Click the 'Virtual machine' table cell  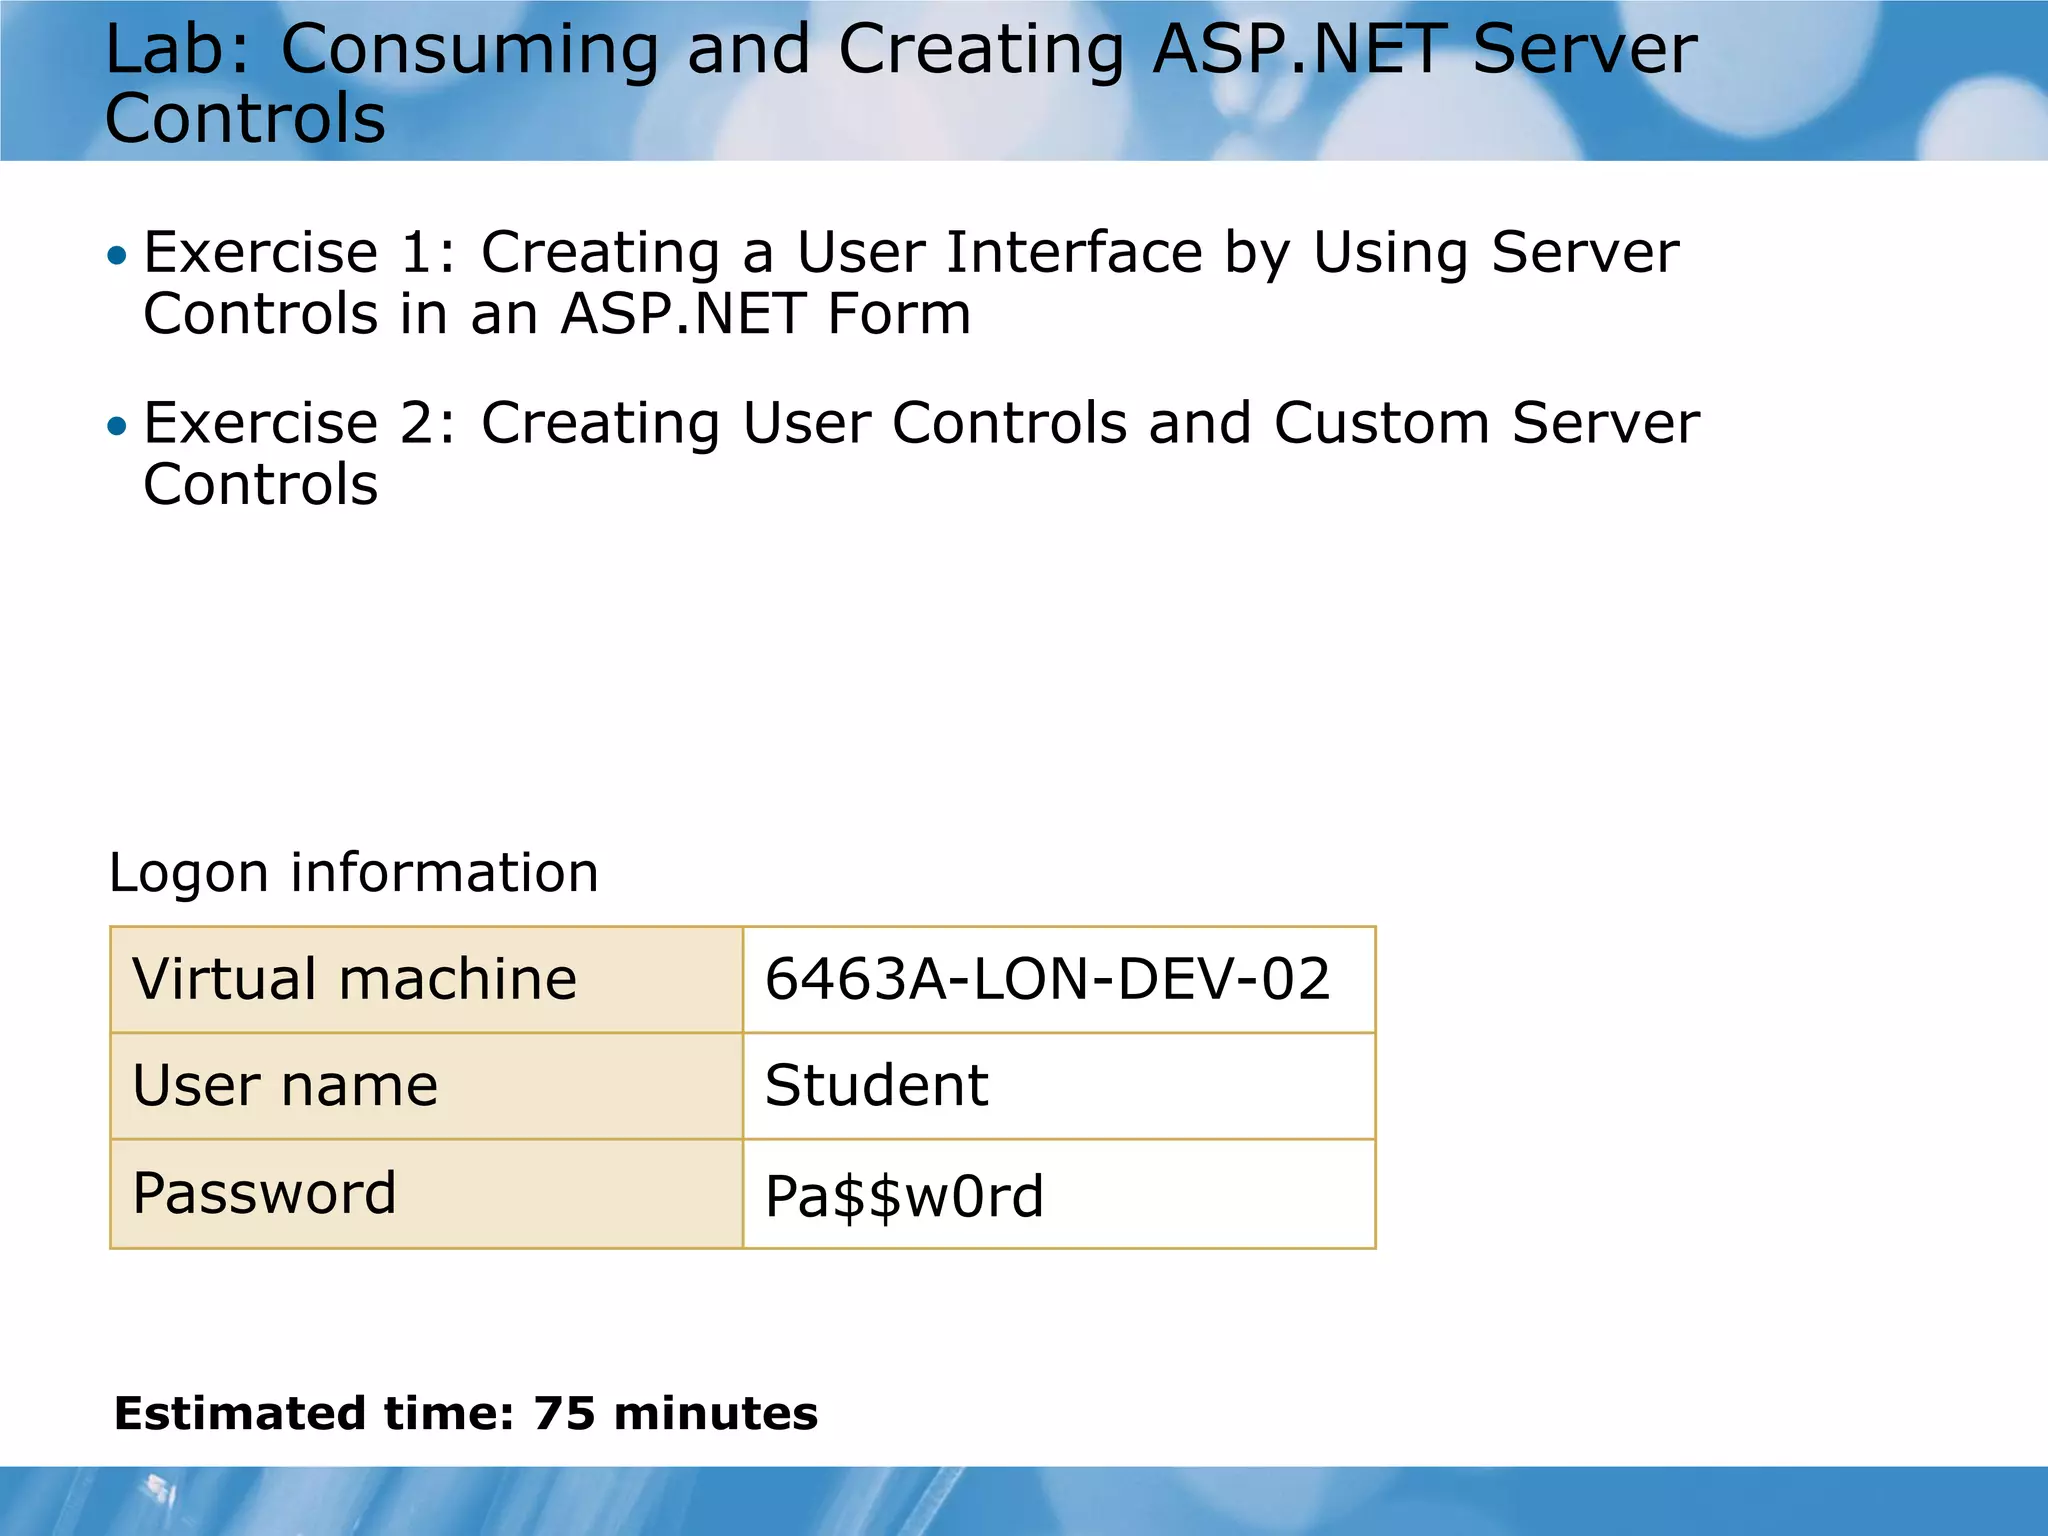click(427, 980)
